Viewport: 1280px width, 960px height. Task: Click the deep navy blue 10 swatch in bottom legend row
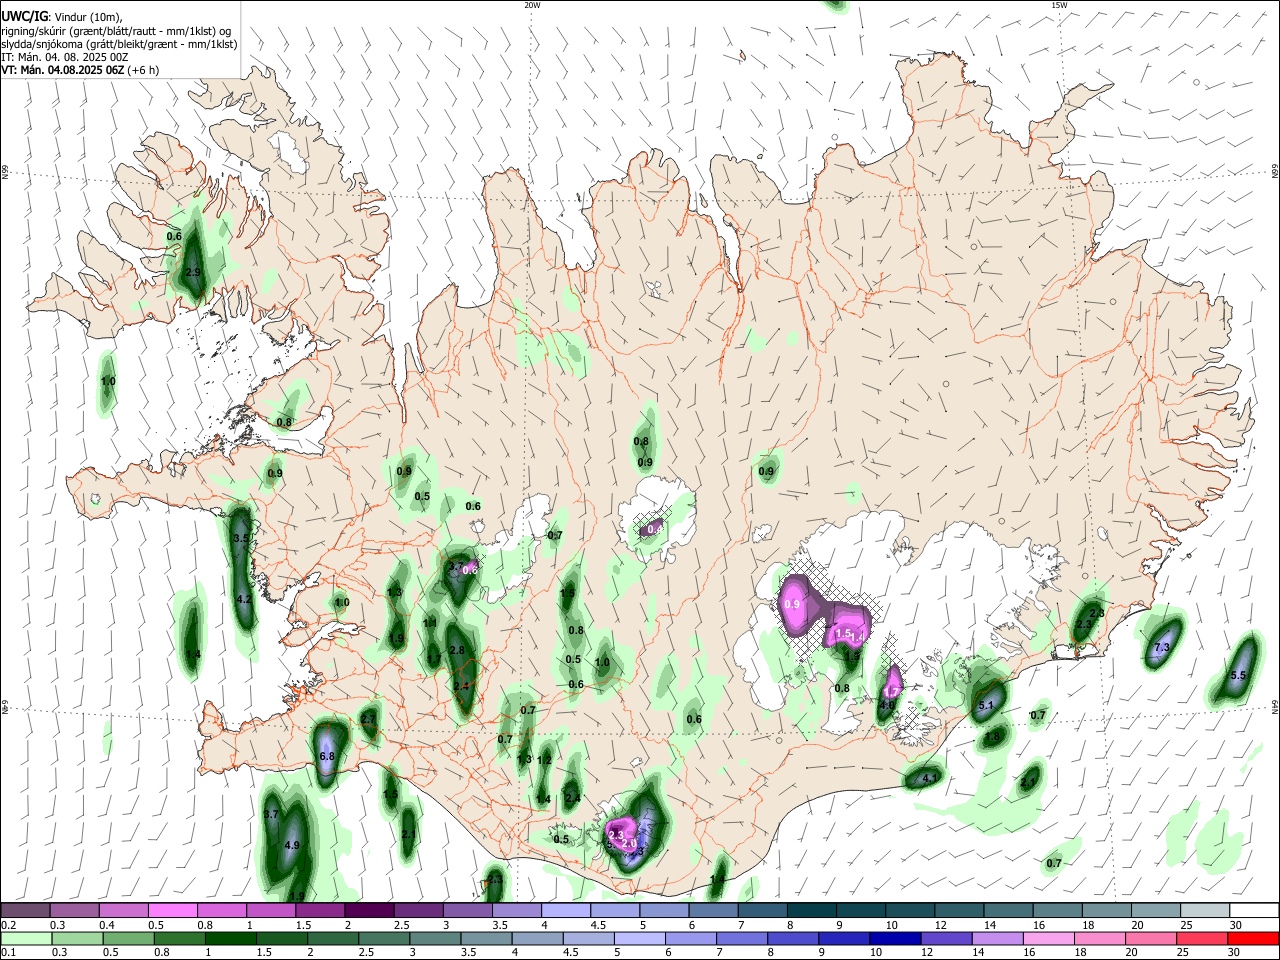(895, 938)
